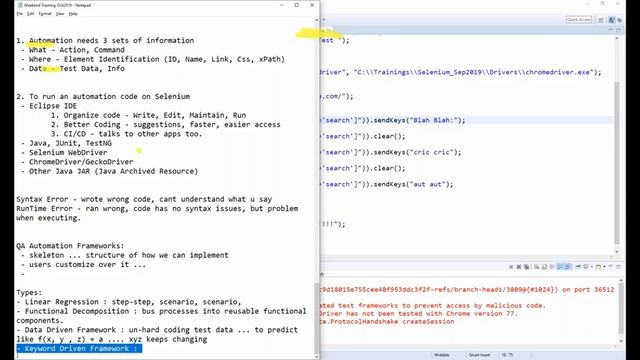Minimize the Eclipse editor area
This screenshot has height=360, width=640.
pyautogui.click(x=611, y=29)
